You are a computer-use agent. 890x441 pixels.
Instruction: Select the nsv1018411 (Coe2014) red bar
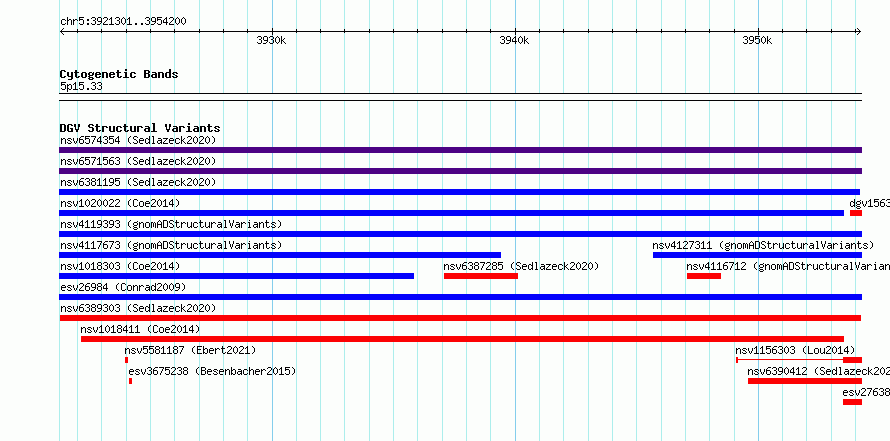463,339
